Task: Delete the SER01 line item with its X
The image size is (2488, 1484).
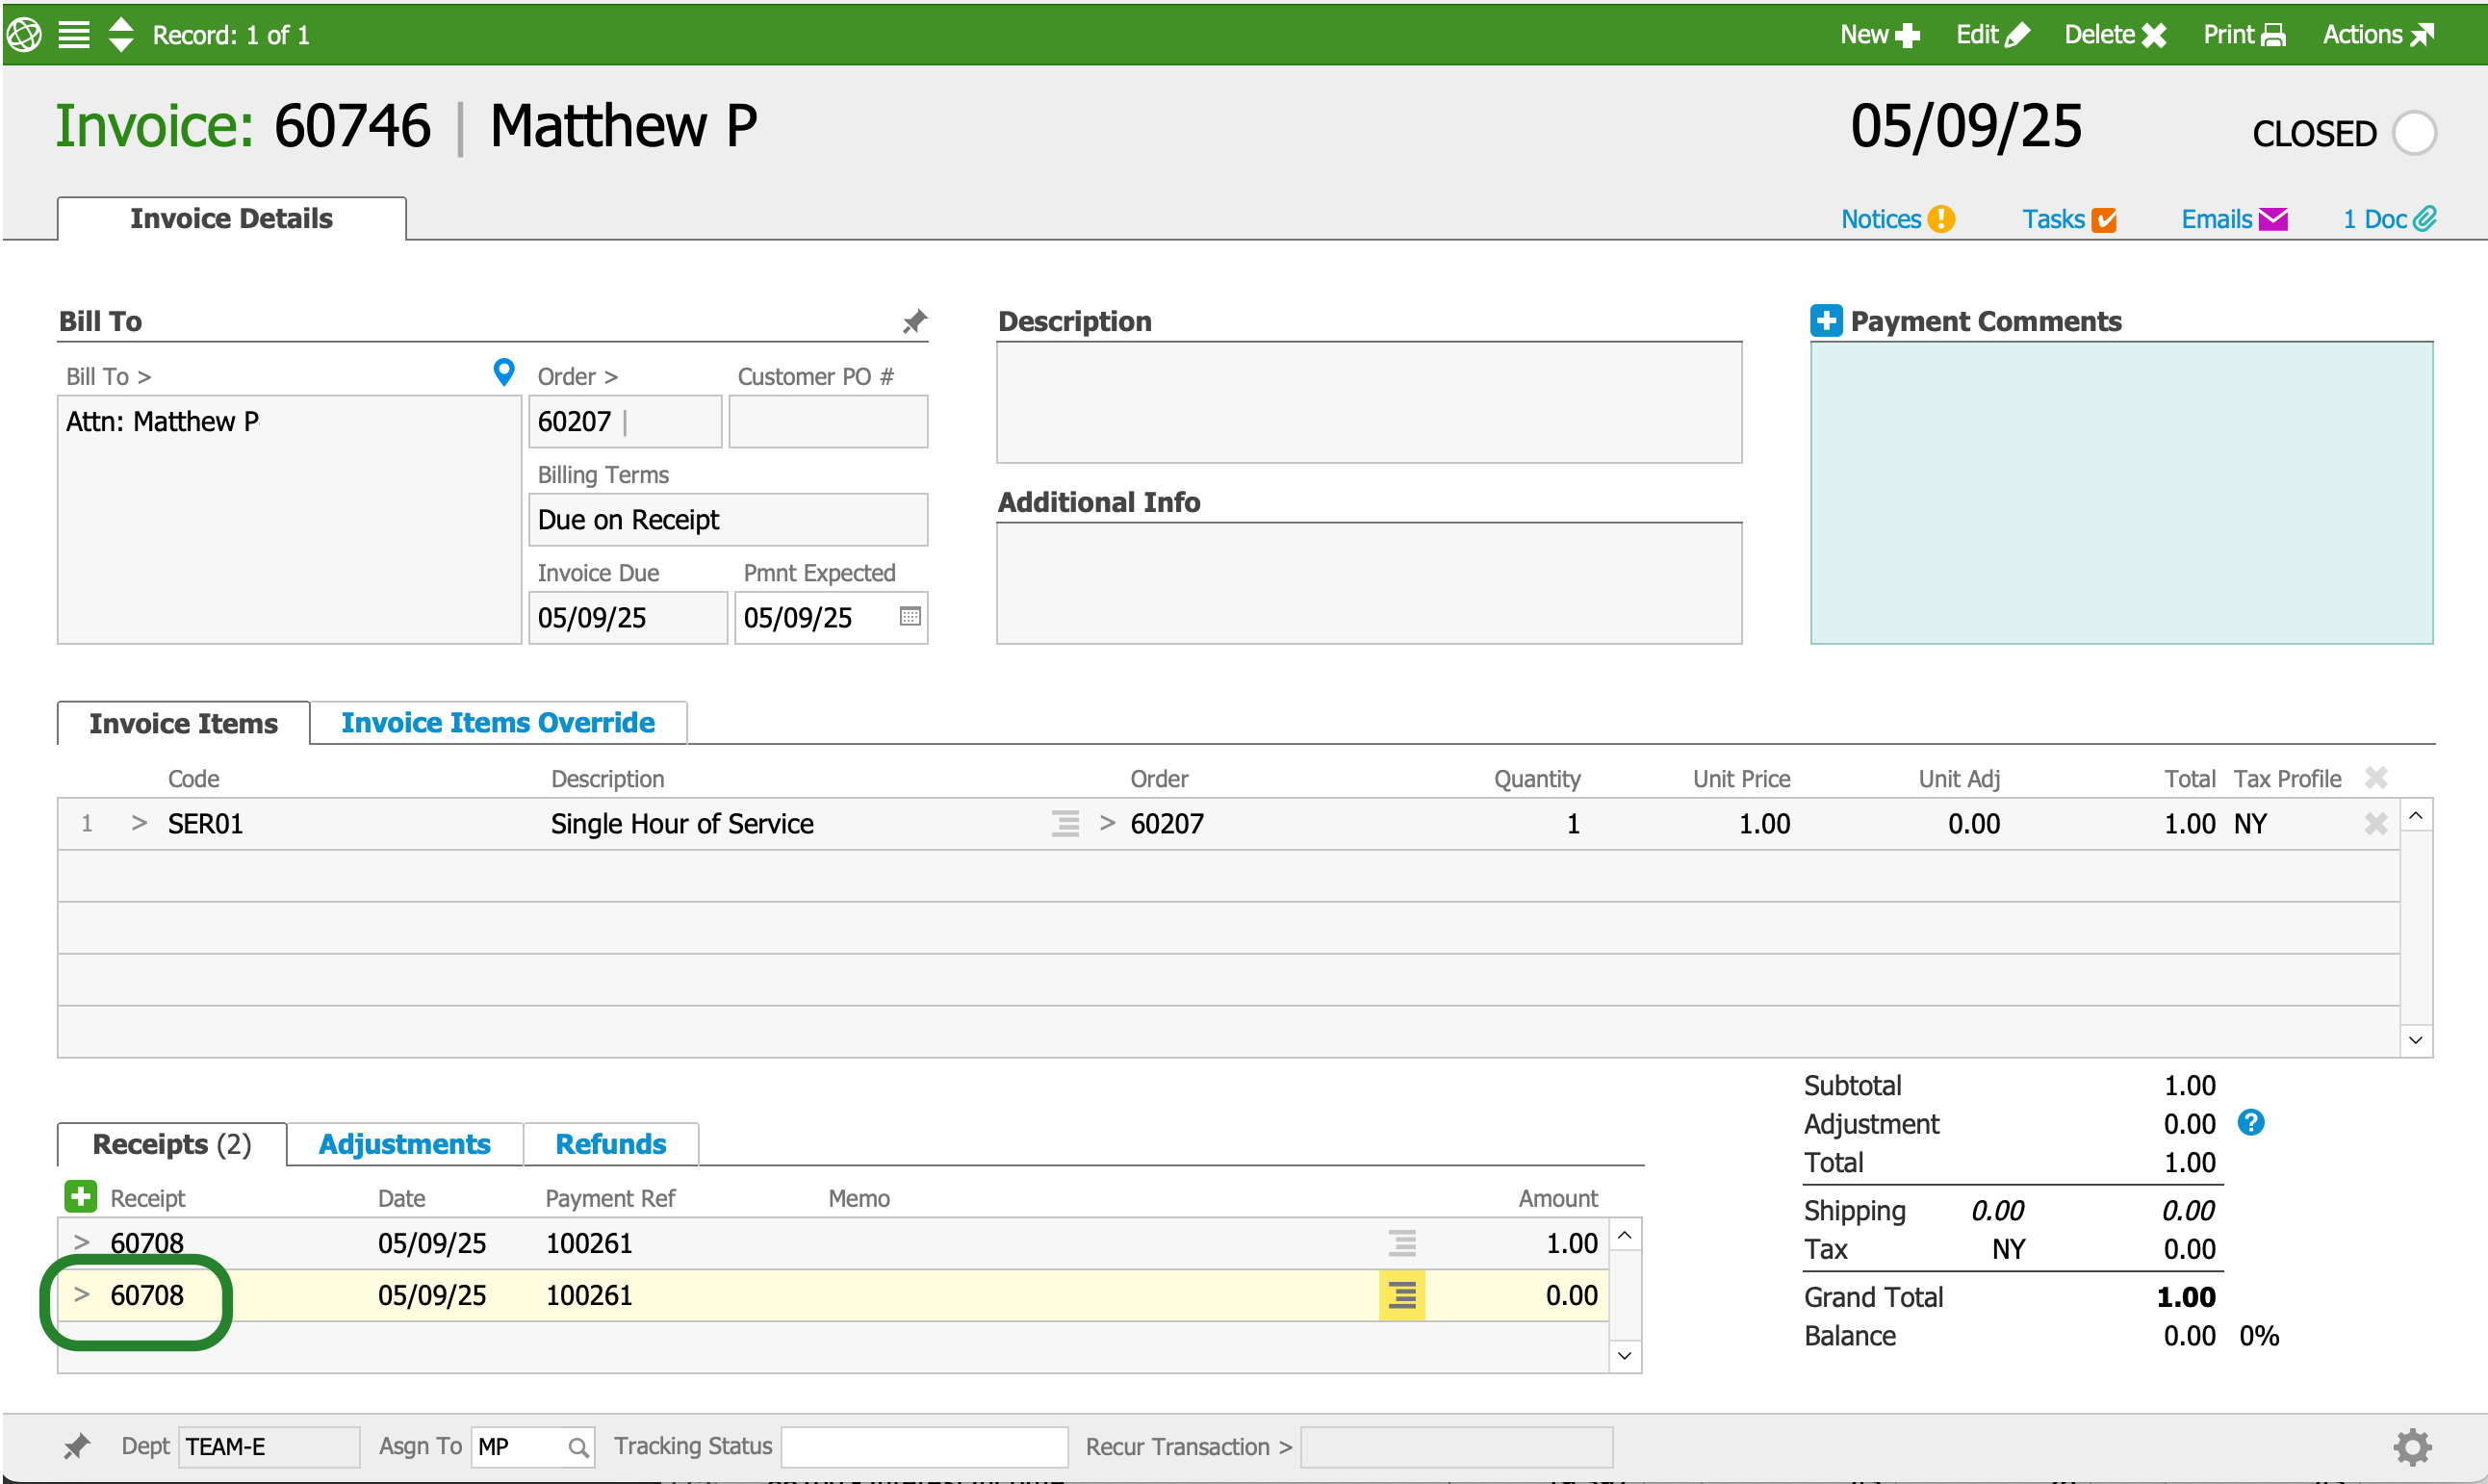Action: click(x=2375, y=823)
